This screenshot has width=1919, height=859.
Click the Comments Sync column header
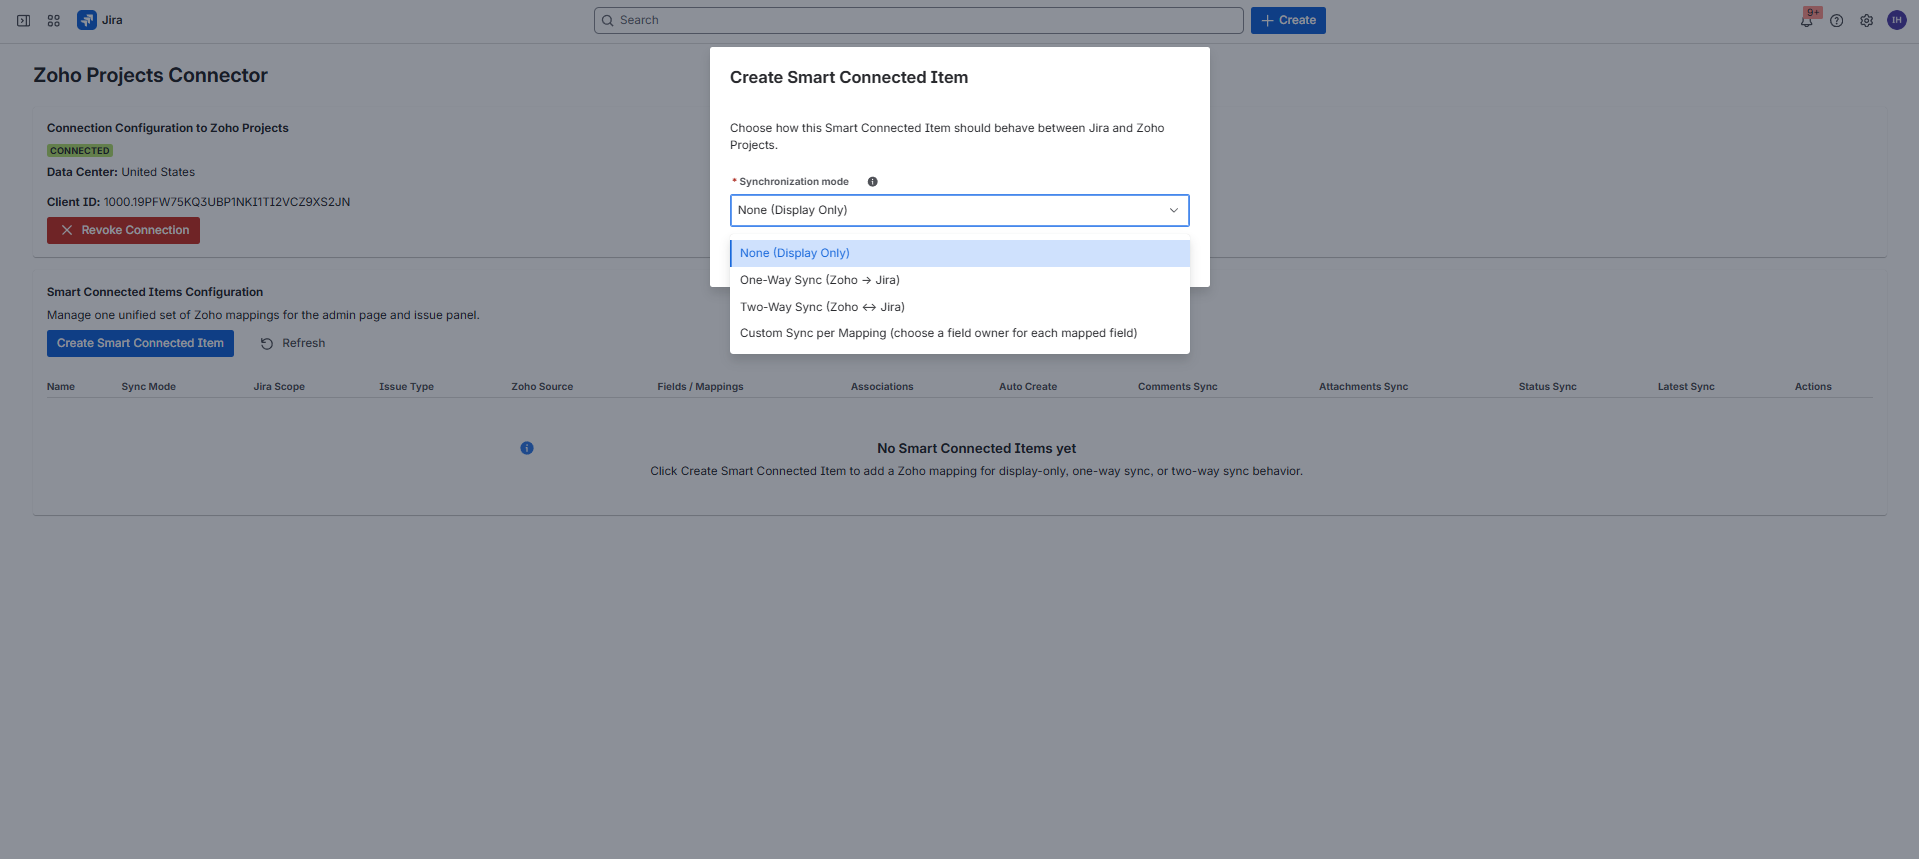[x=1178, y=387]
